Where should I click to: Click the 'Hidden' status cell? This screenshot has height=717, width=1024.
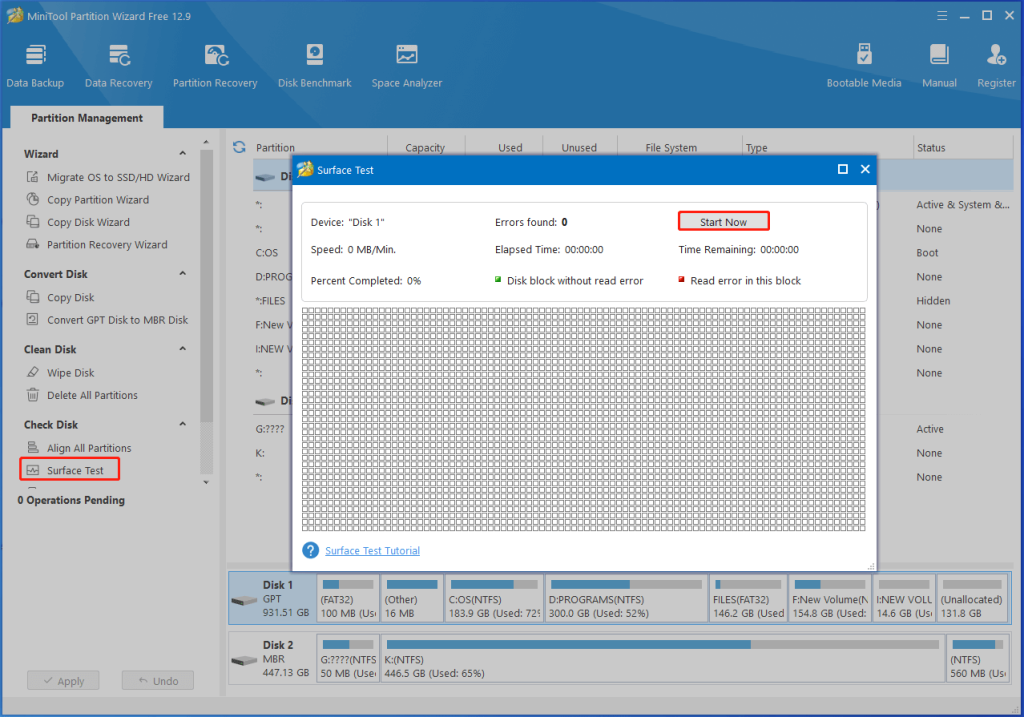click(x=933, y=300)
